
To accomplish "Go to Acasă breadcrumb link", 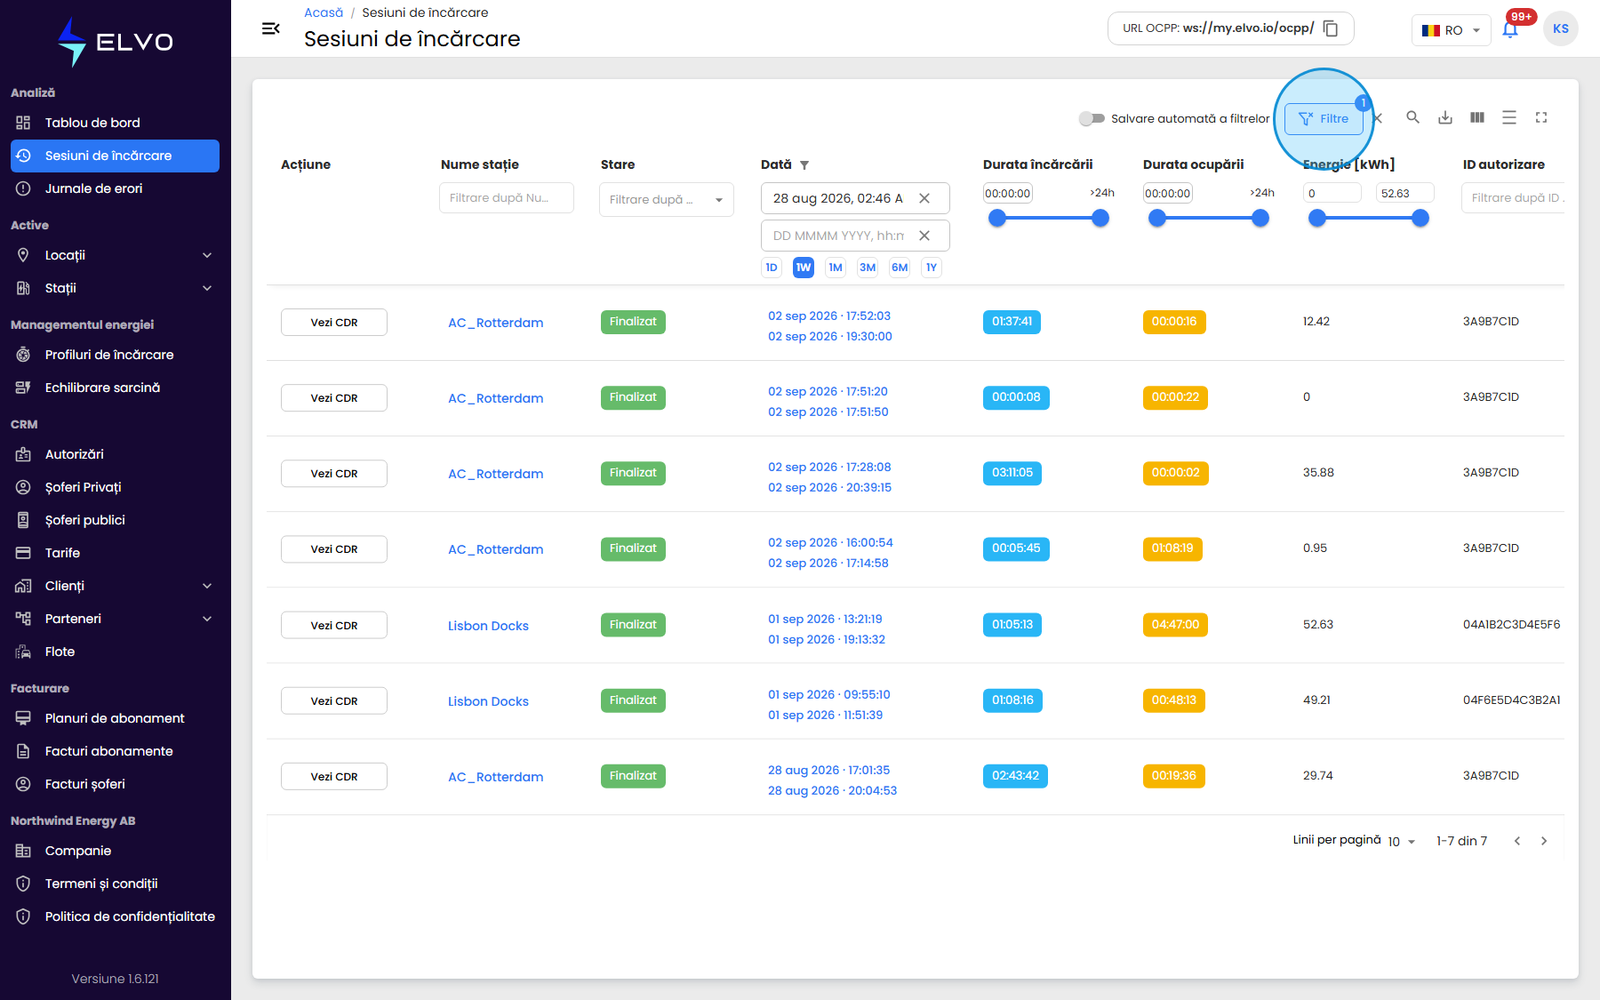I will (x=323, y=13).
